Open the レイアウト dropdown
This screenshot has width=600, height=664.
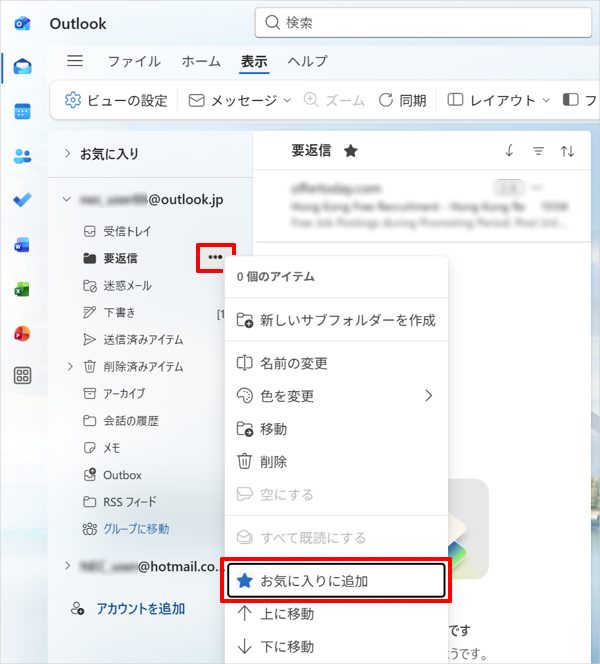coord(499,101)
